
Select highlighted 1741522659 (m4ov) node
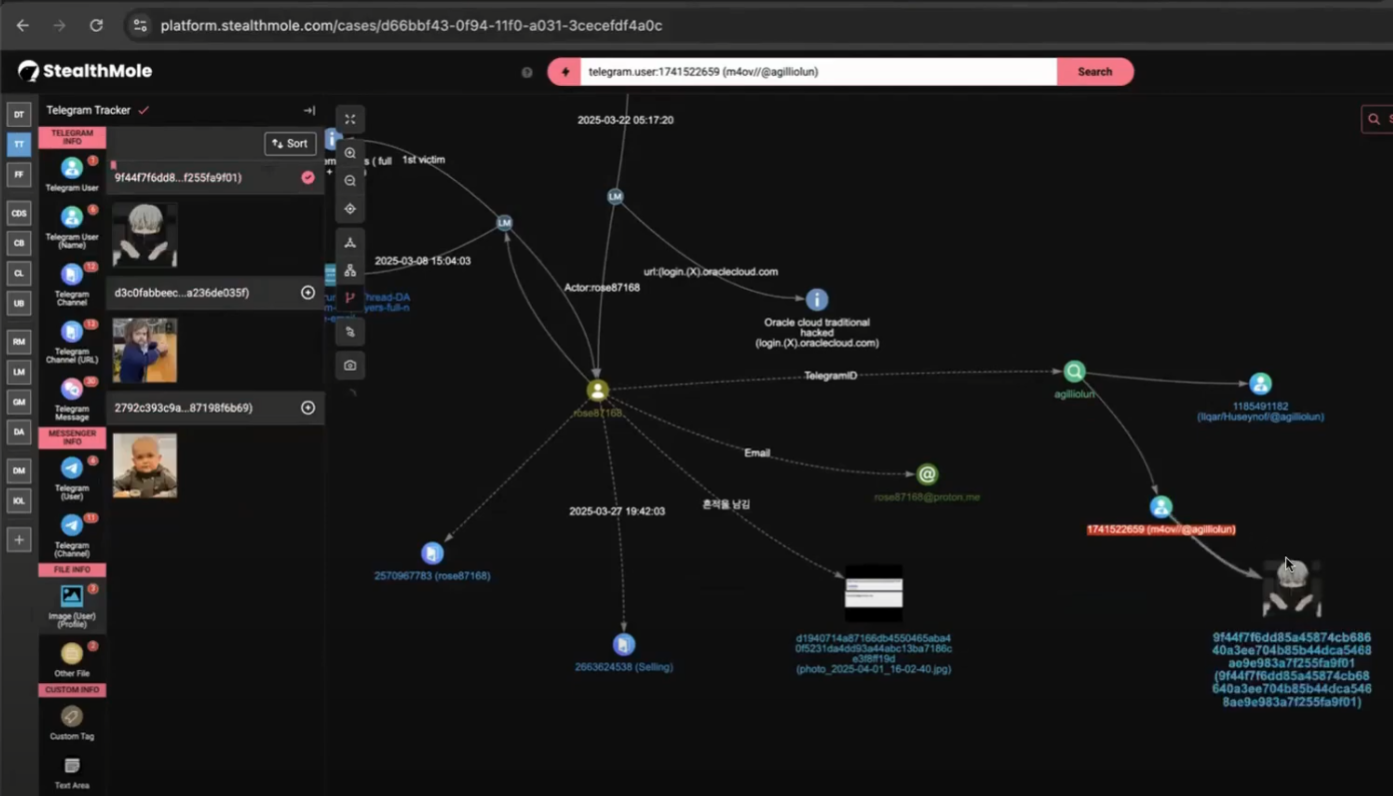(x=1160, y=507)
